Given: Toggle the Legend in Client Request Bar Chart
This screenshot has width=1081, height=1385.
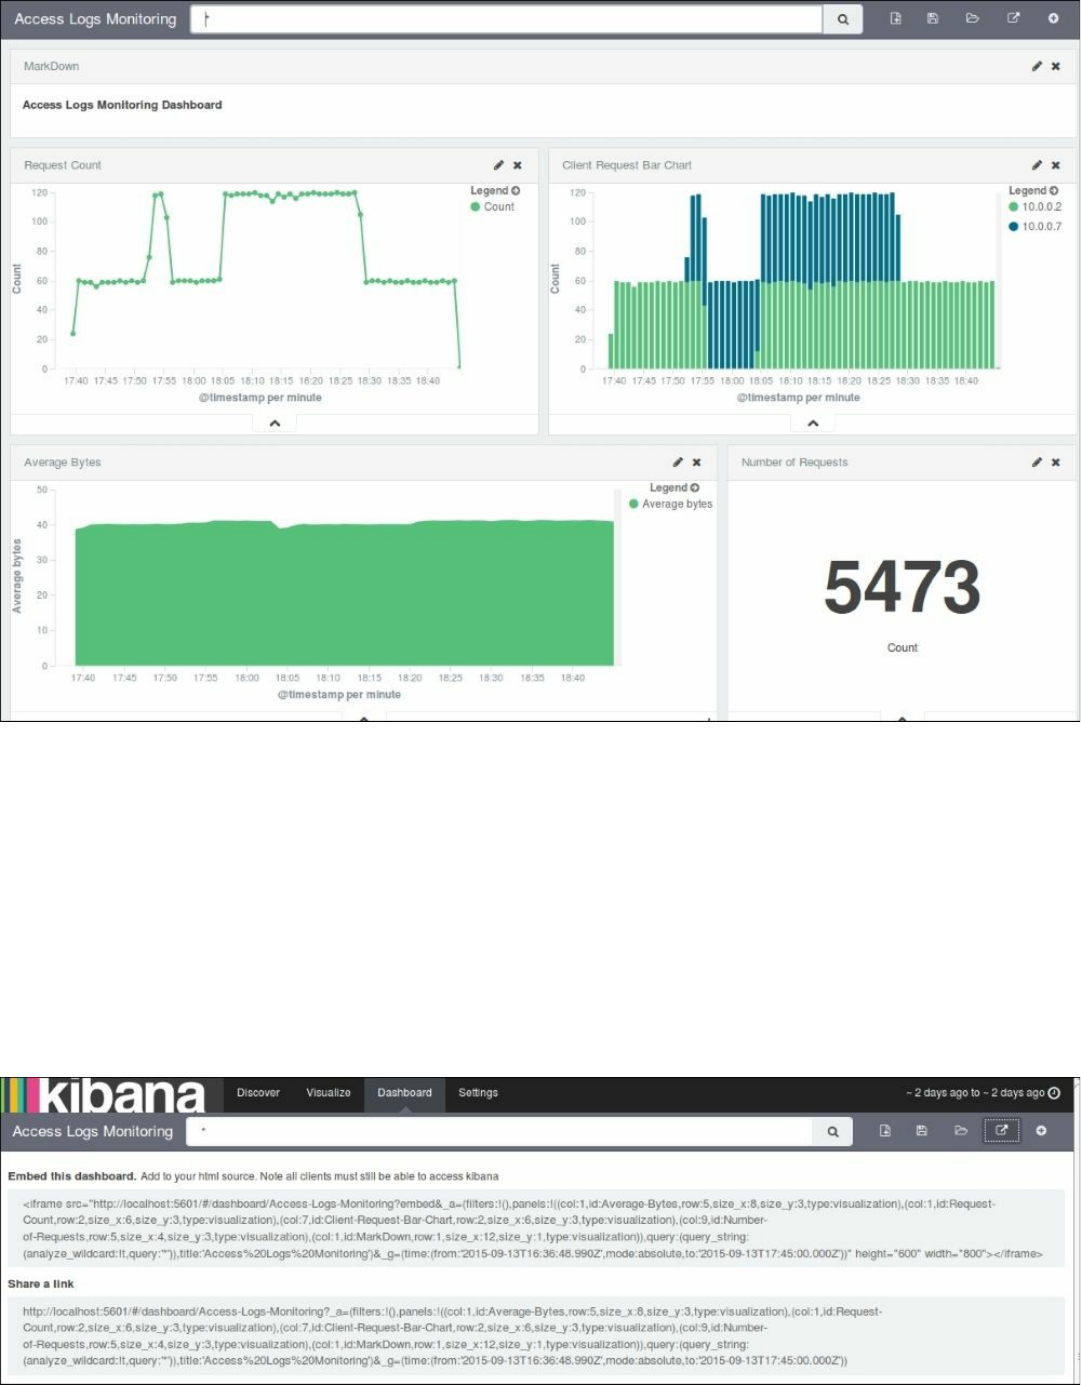Looking at the screenshot, I should (x=1033, y=190).
